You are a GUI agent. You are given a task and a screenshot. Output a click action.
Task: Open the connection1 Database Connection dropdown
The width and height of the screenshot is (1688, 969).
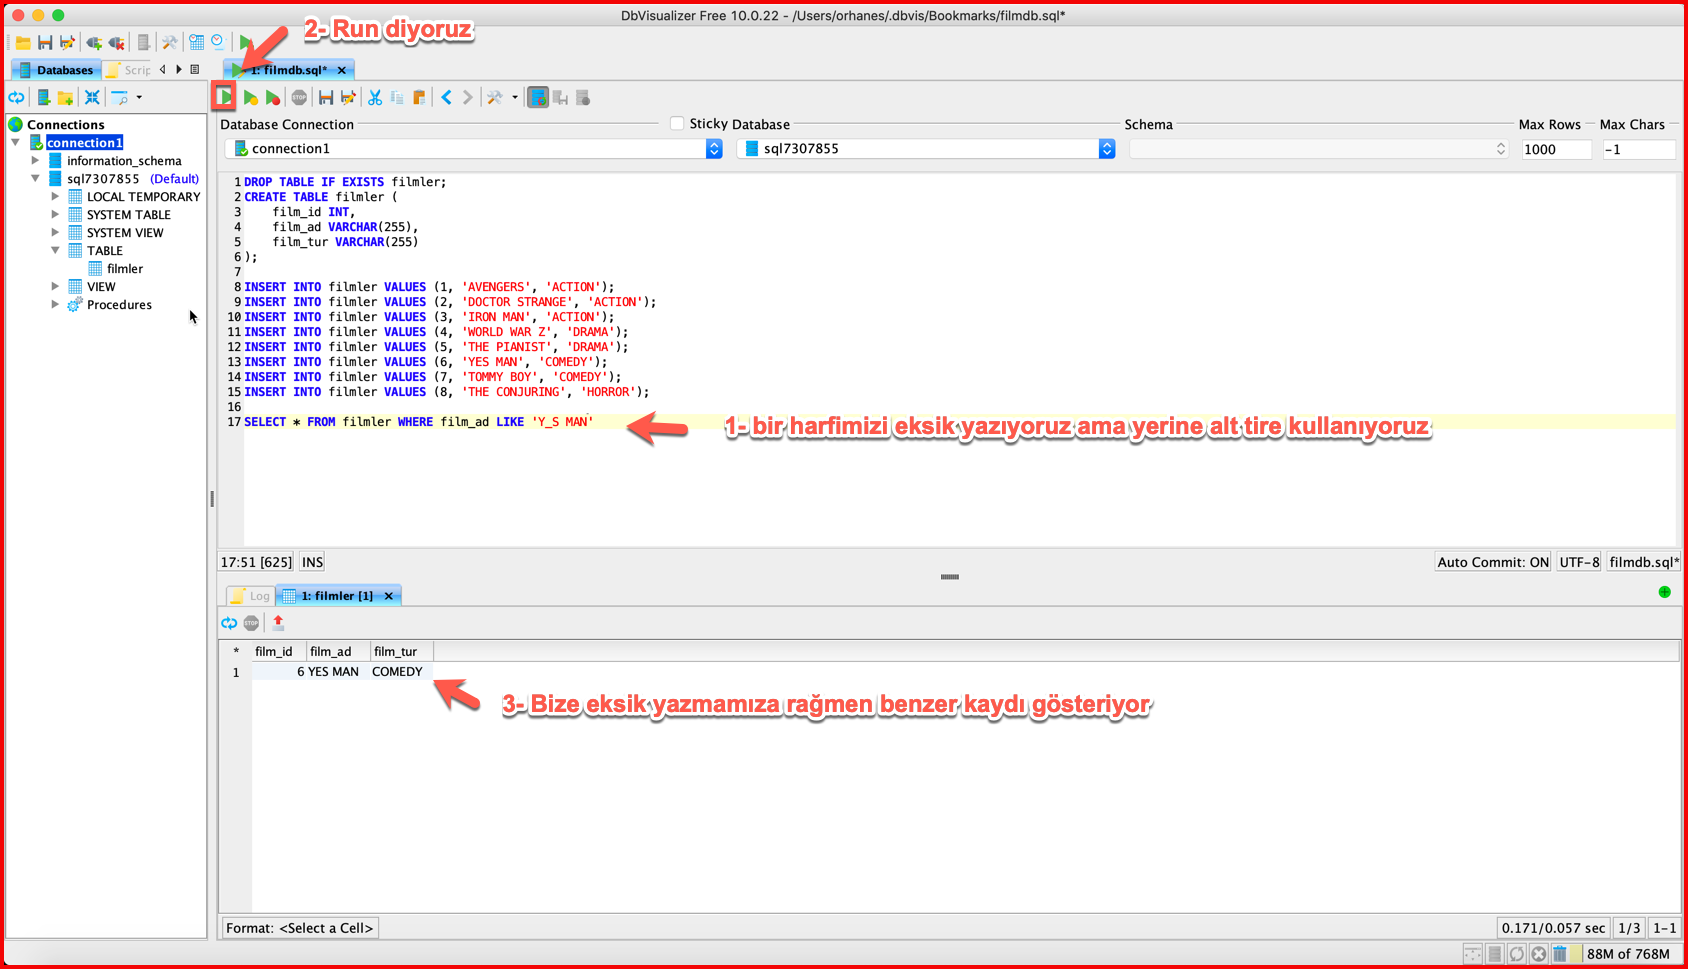pyautogui.click(x=474, y=149)
